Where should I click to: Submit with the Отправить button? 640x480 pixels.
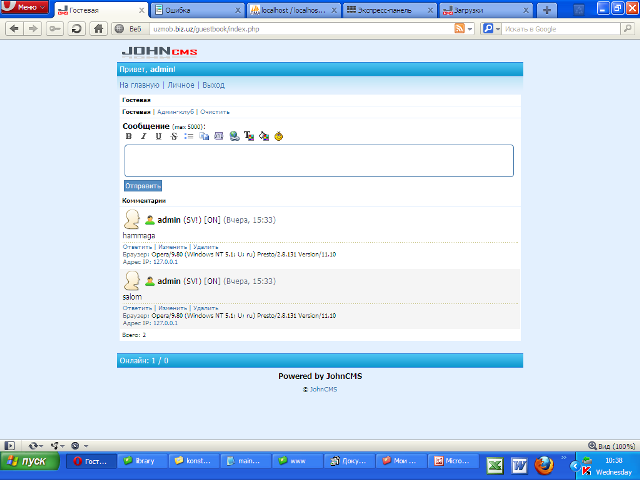coord(143,186)
